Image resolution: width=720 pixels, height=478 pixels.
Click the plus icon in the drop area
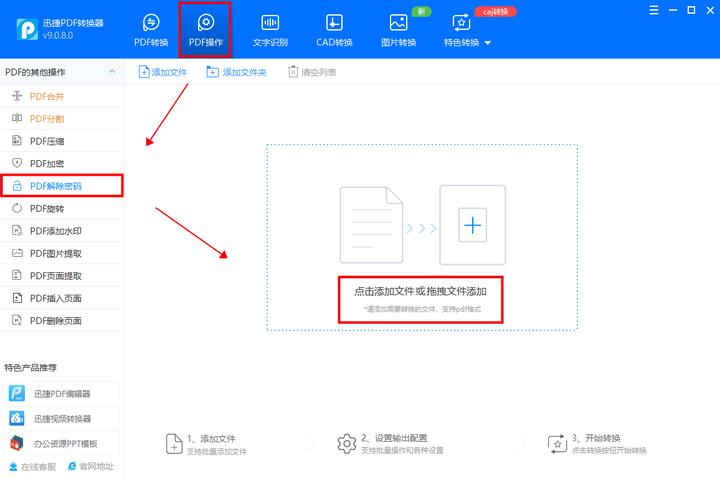coord(472,225)
